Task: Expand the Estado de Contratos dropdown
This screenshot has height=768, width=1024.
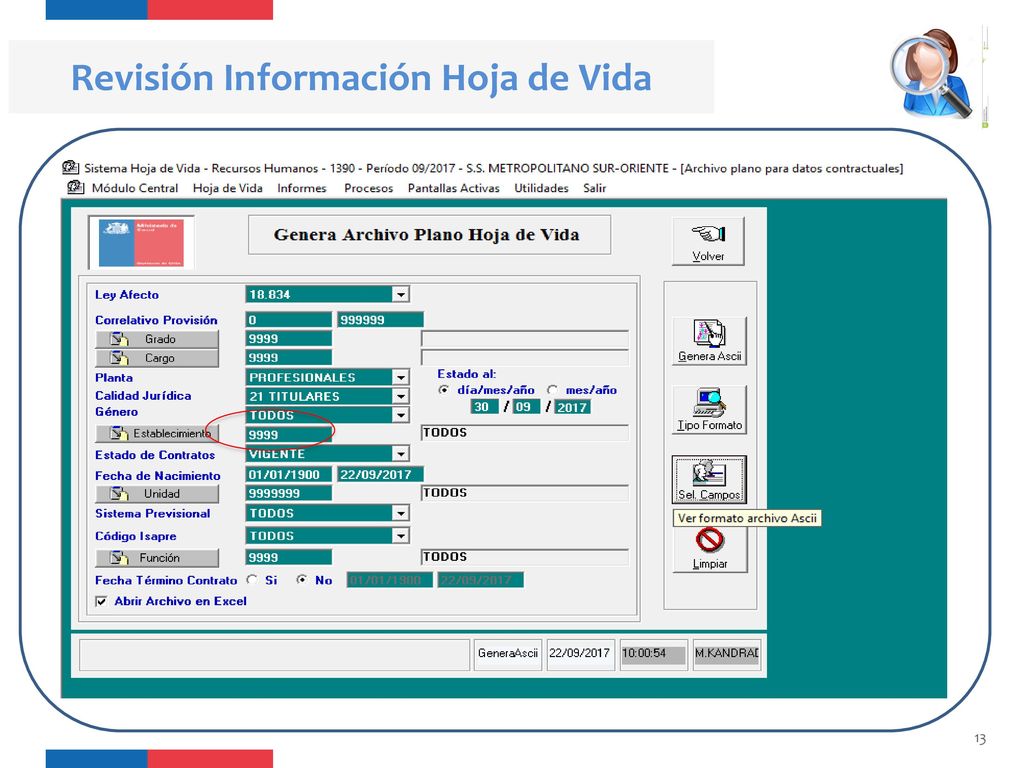Action: (400, 454)
